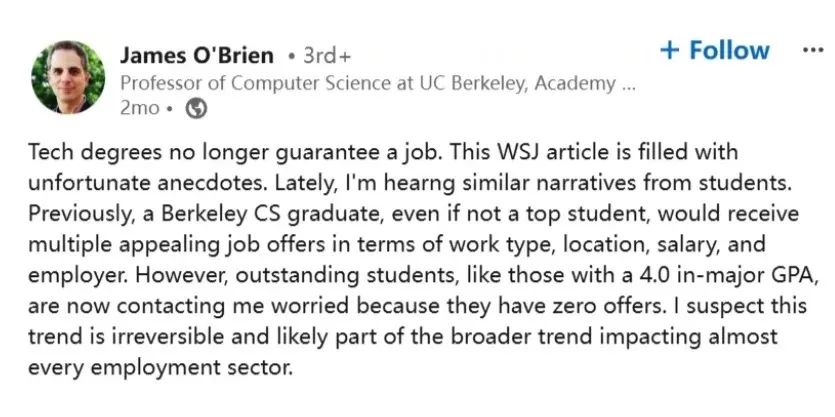Click the 'Berkeley CS graduate' text line
The width and height of the screenshot is (835, 417).
click(x=413, y=214)
